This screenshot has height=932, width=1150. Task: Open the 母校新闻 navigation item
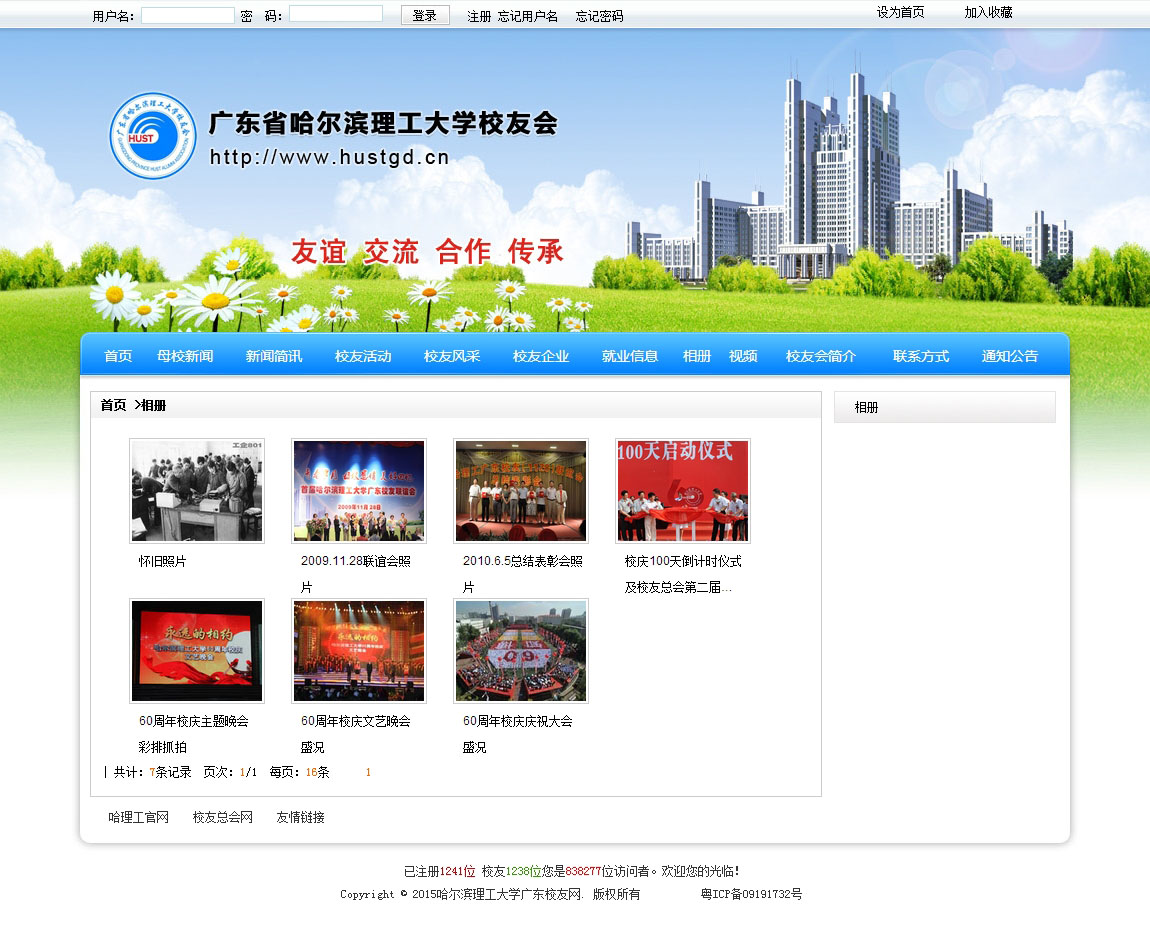pyautogui.click(x=185, y=356)
